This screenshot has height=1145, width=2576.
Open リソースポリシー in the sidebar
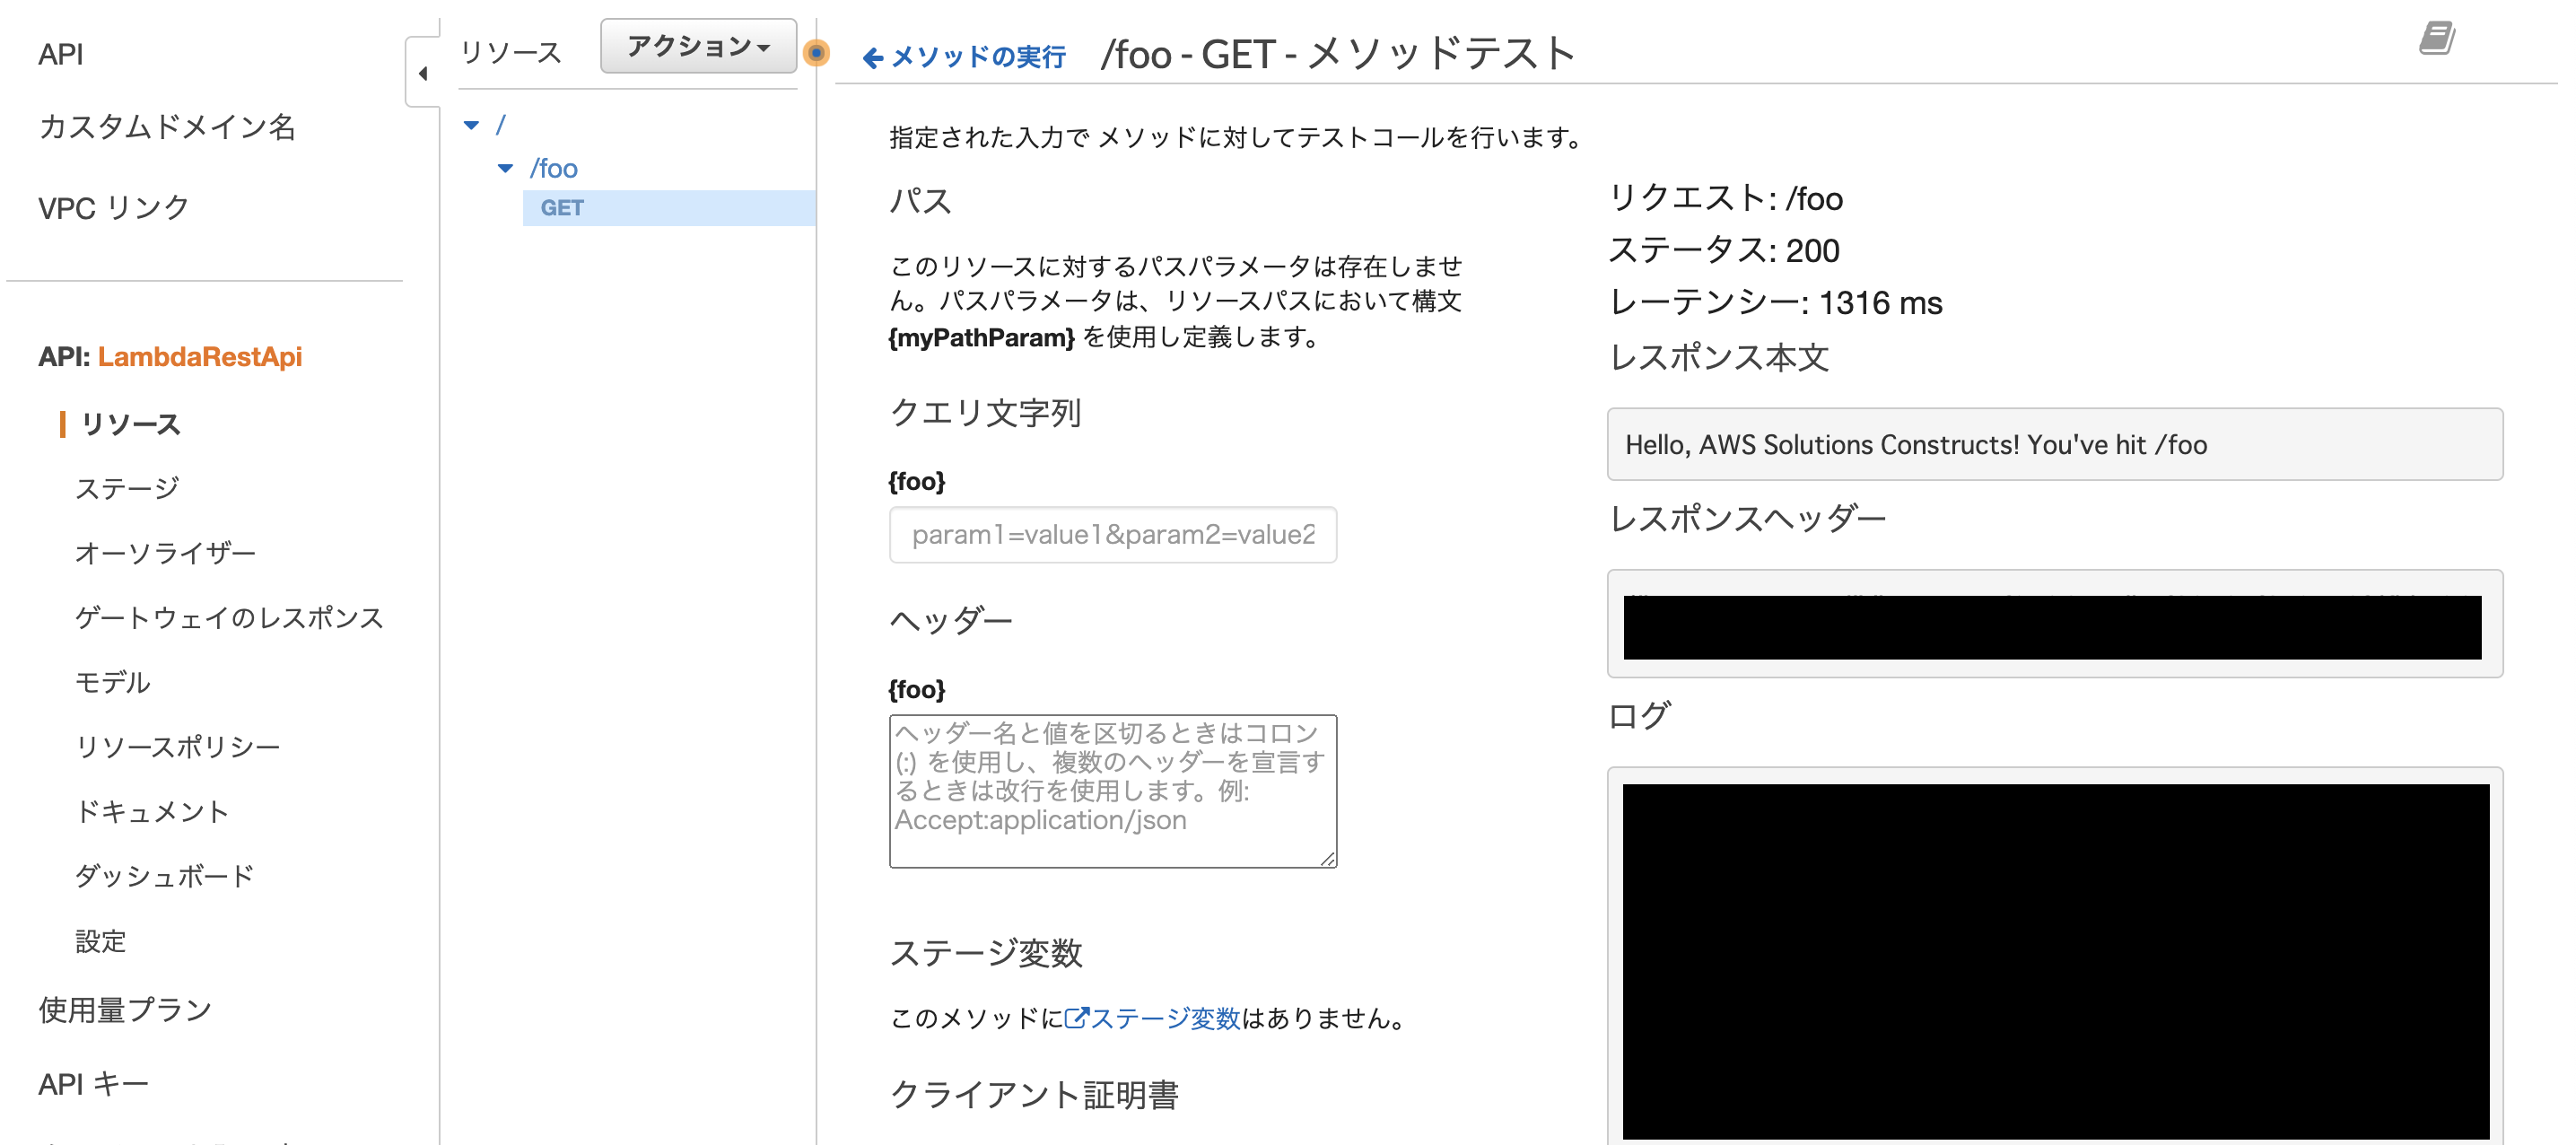pos(178,747)
